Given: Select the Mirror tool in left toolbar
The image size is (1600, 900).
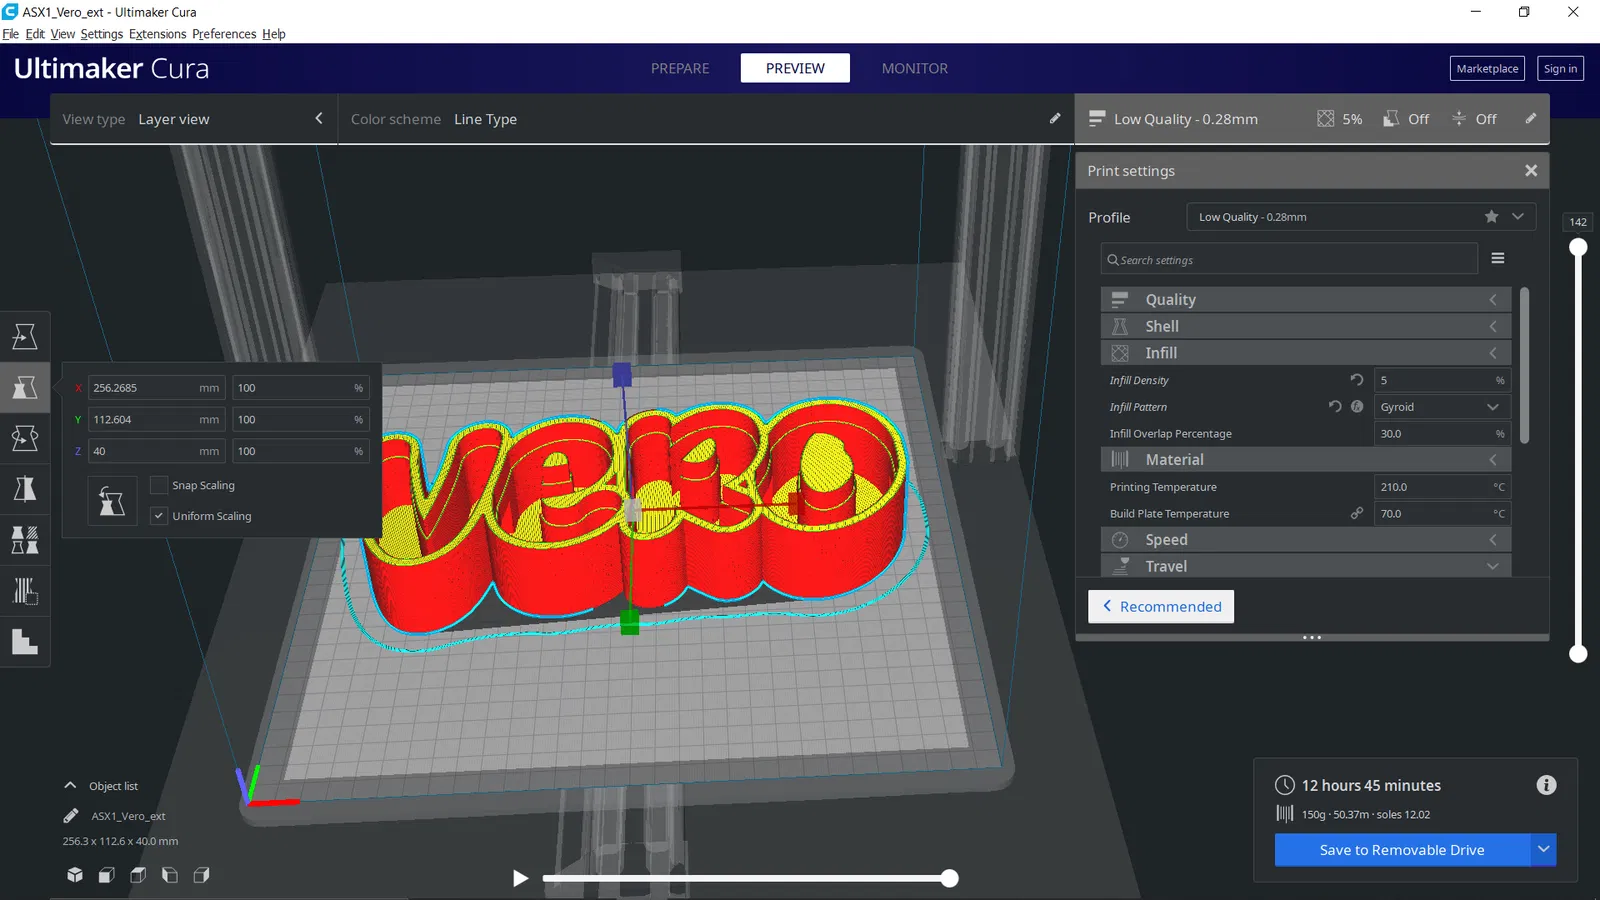Looking at the screenshot, I should click(x=25, y=489).
